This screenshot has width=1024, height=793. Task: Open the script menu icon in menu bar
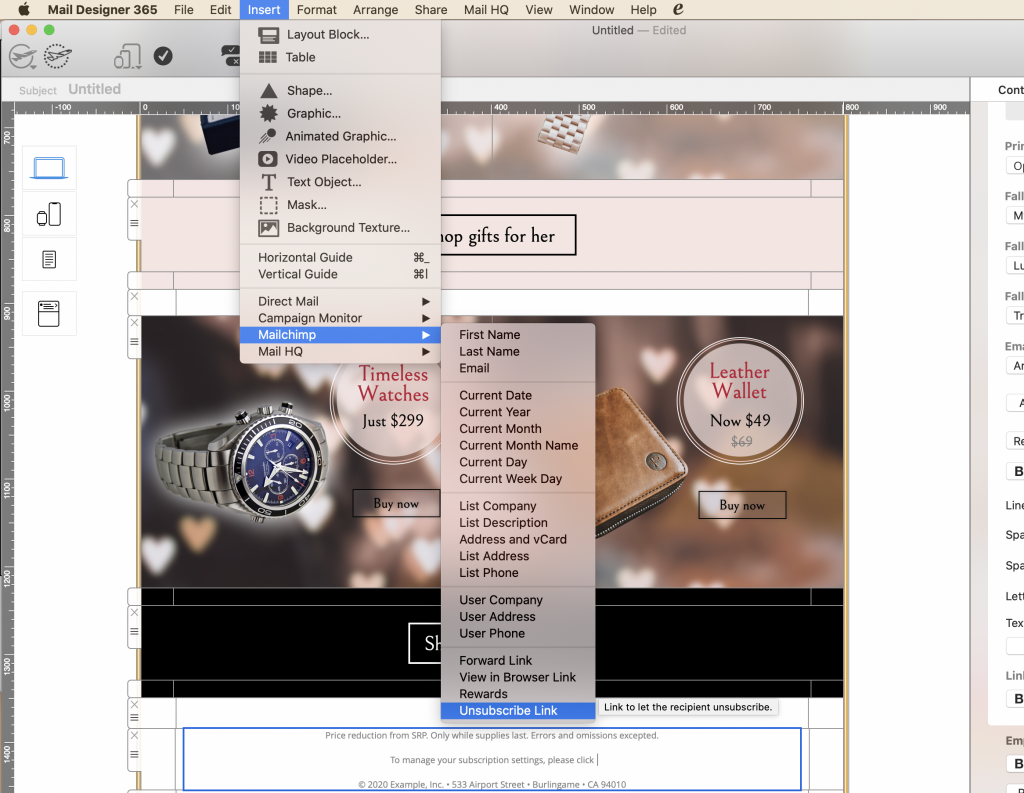679,9
